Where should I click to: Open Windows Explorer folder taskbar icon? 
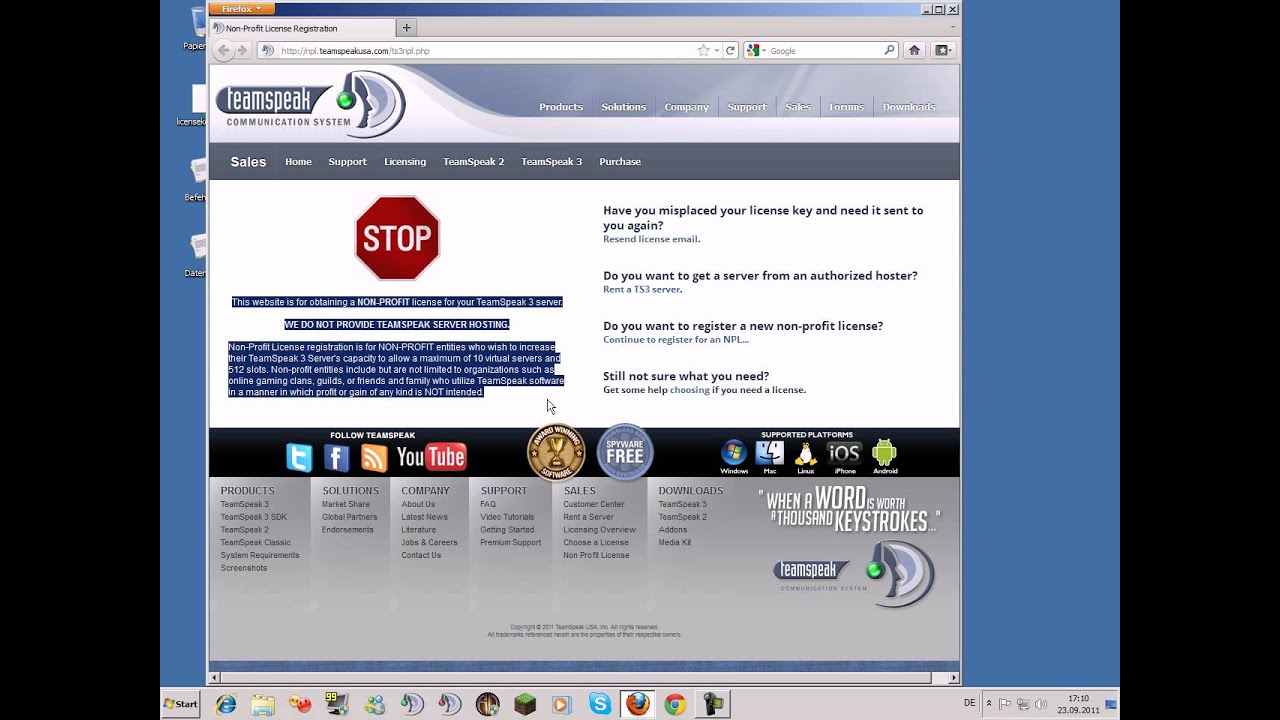263,704
